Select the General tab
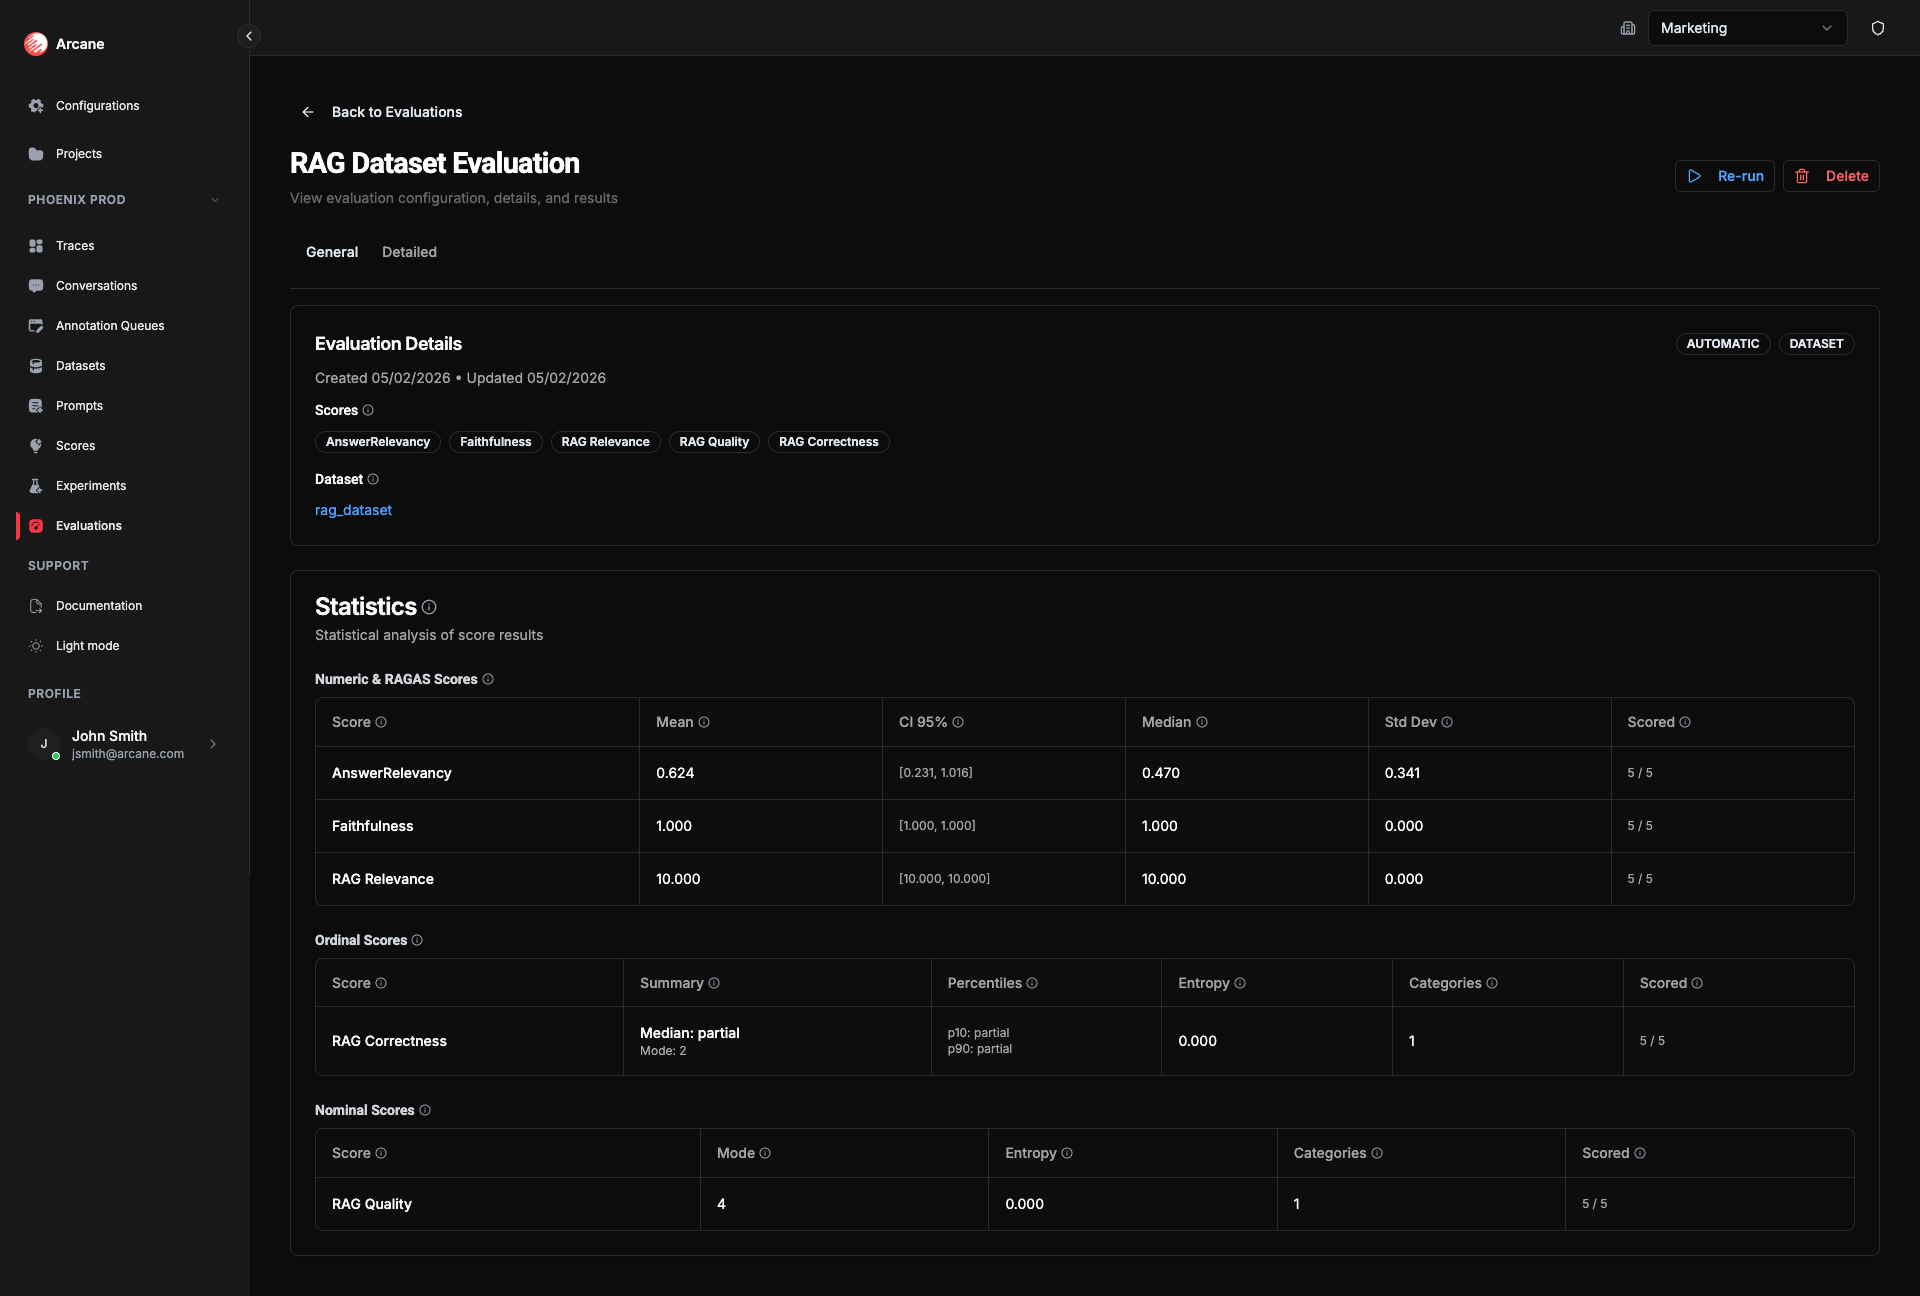The image size is (1920, 1296). (331, 252)
